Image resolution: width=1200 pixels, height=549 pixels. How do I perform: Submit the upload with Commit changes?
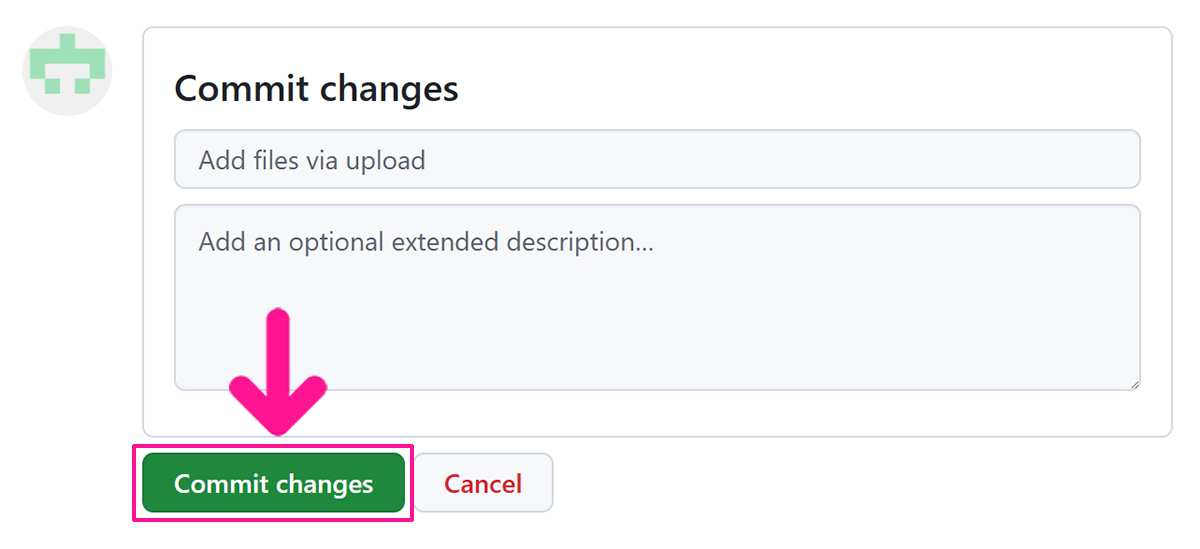coord(273,484)
